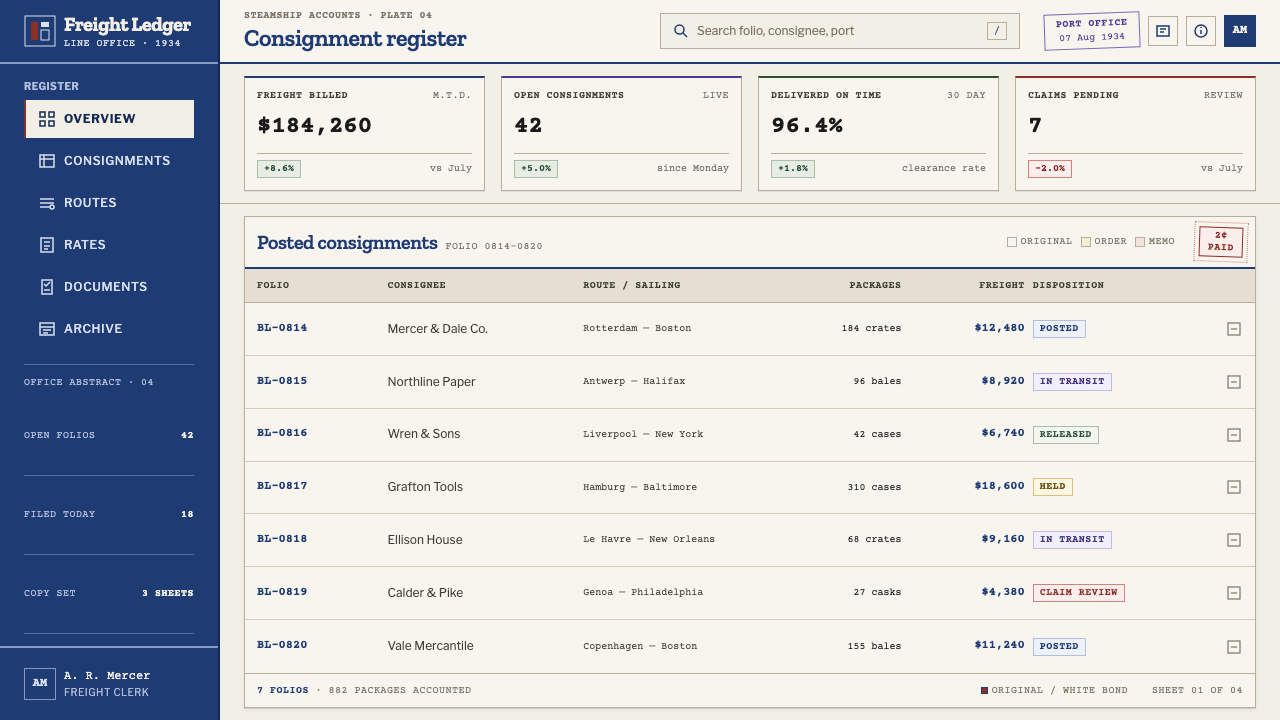Image resolution: width=1280 pixels, height=720 pixels.
Task: Click the red Original / White Bond swatch
Action: pyautogui.click(x=985, y=691)
